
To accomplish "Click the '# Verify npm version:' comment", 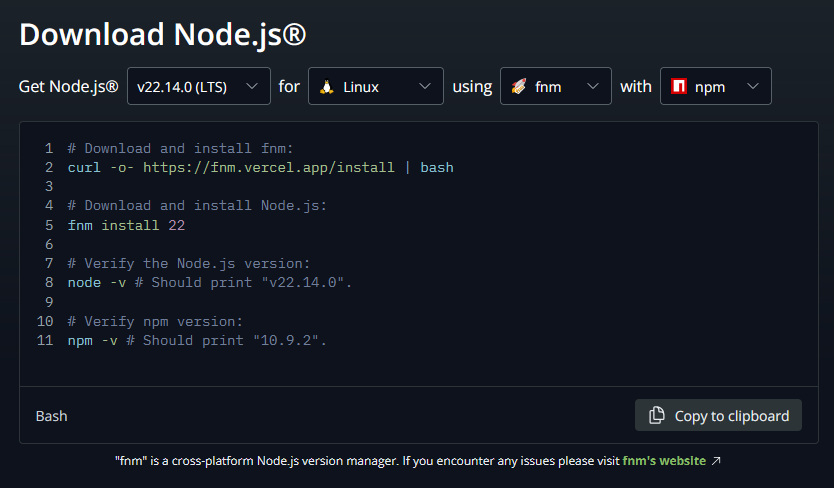I will click(x=155, y=322).
